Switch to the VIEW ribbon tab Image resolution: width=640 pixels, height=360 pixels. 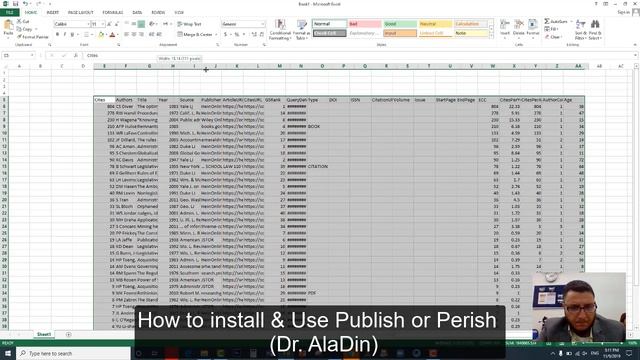point(179,13)
